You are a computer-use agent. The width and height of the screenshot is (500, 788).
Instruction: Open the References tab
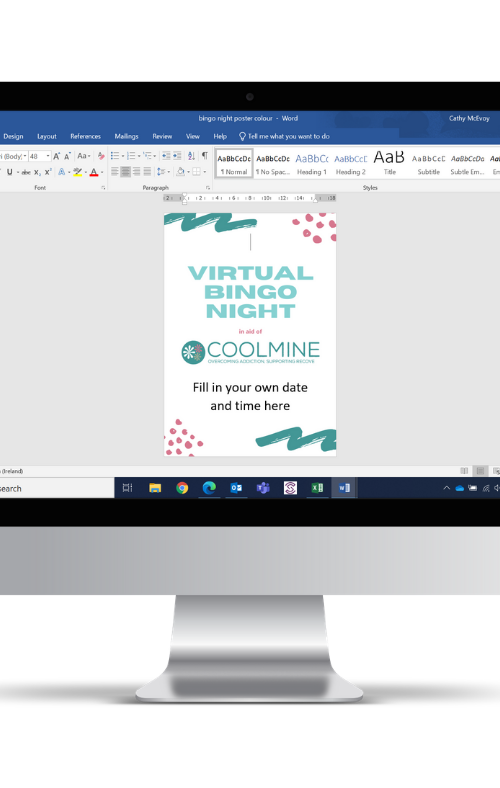[85, 136]
